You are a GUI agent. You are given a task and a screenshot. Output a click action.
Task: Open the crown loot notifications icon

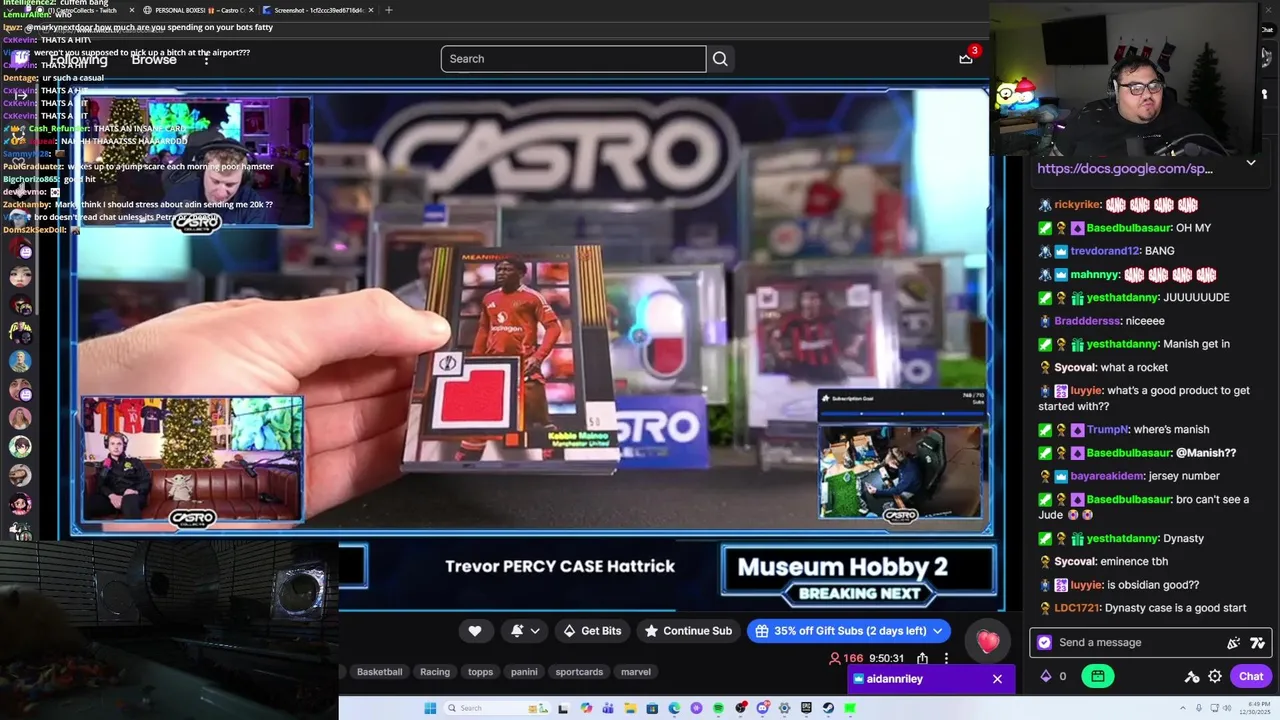tap(966, 58)
